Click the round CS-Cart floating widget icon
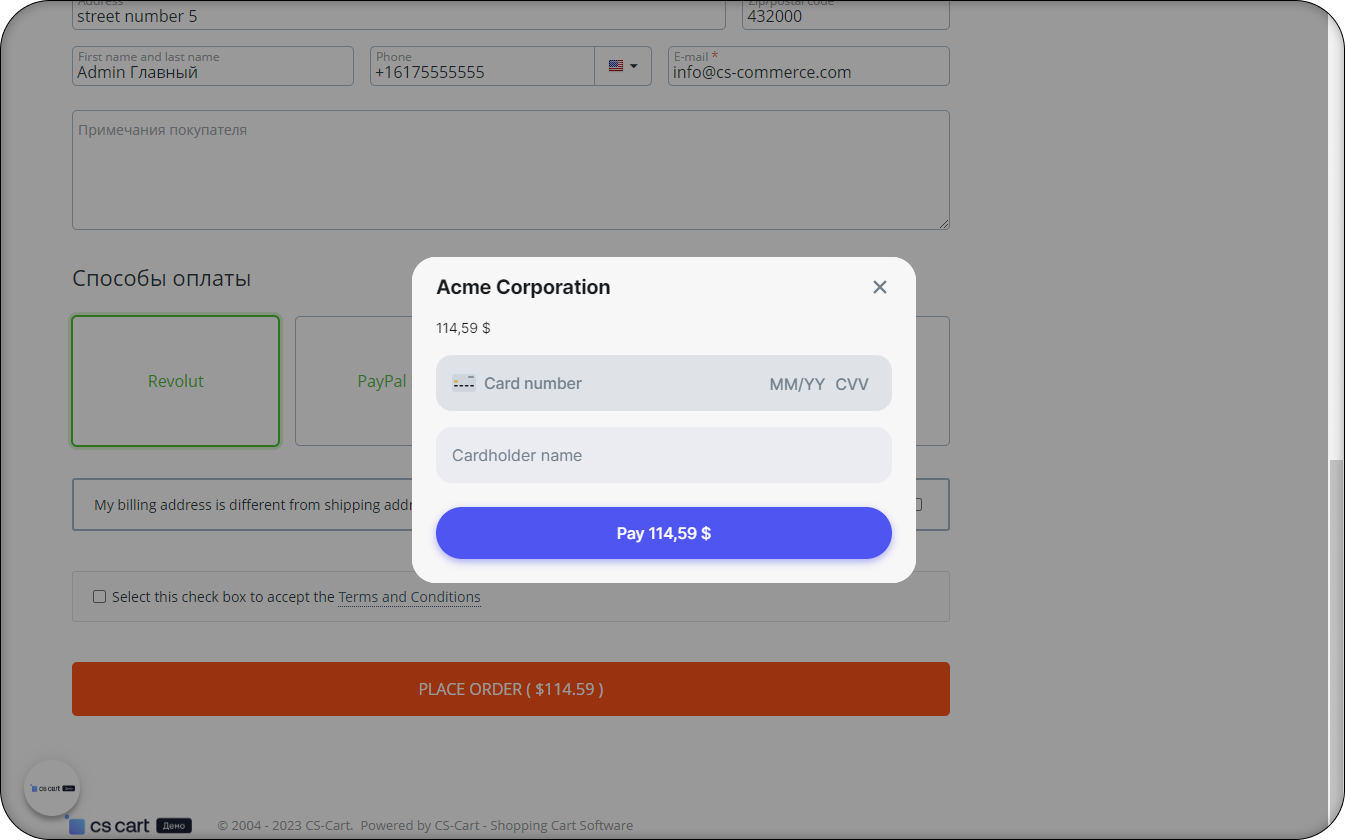Image resolution: width=1345 pixels, height=840 pixels. tap(52, 788)
